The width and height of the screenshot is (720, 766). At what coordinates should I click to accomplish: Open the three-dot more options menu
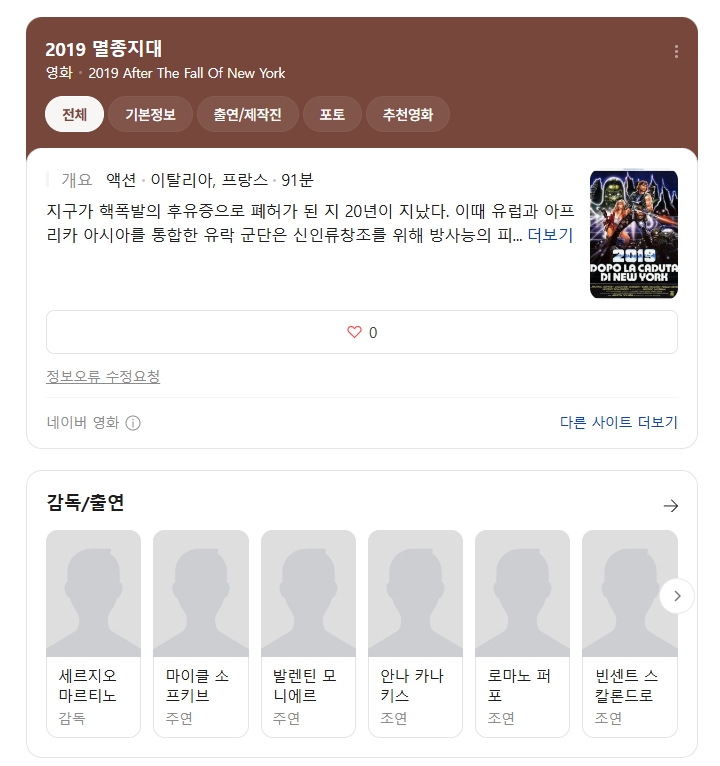[x=676, y=51]
